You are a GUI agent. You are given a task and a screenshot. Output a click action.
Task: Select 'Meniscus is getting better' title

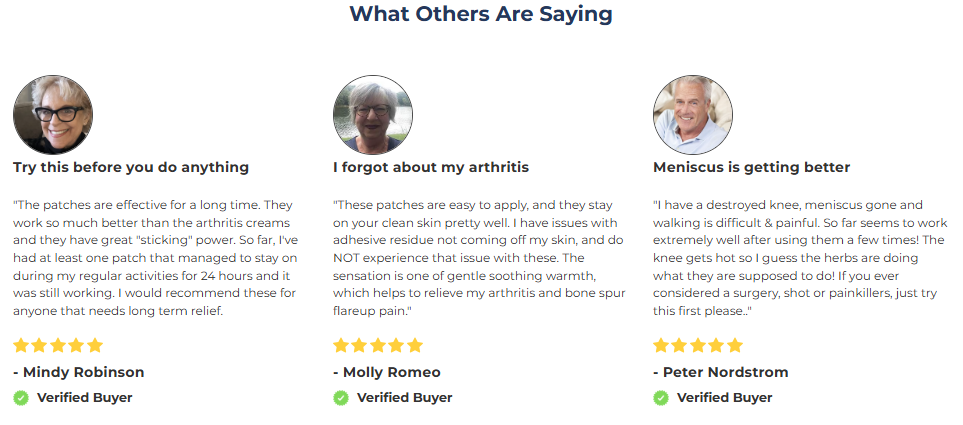point(751,167)
